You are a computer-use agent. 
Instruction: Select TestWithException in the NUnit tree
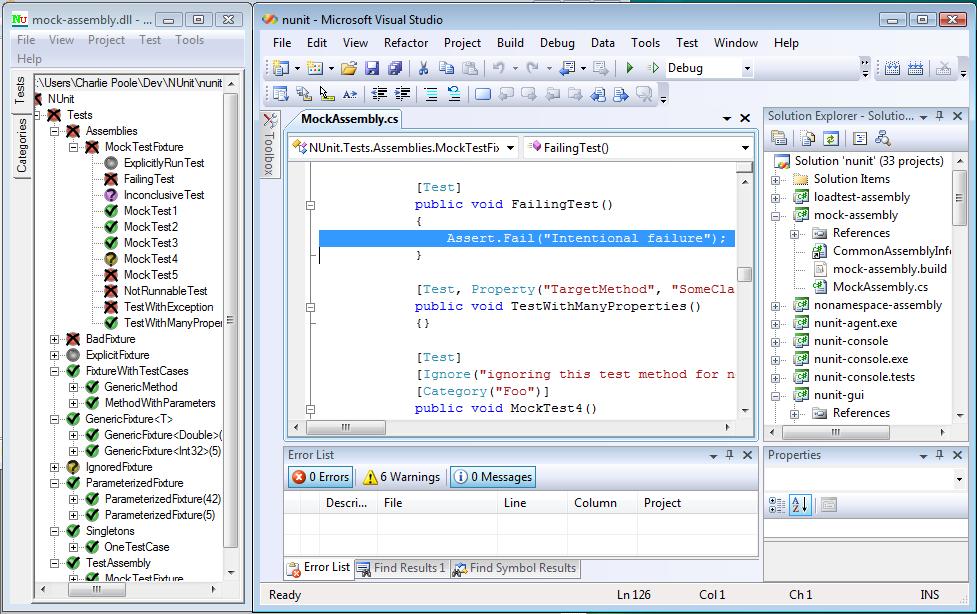pyautogui.click(x=168, y=307)
